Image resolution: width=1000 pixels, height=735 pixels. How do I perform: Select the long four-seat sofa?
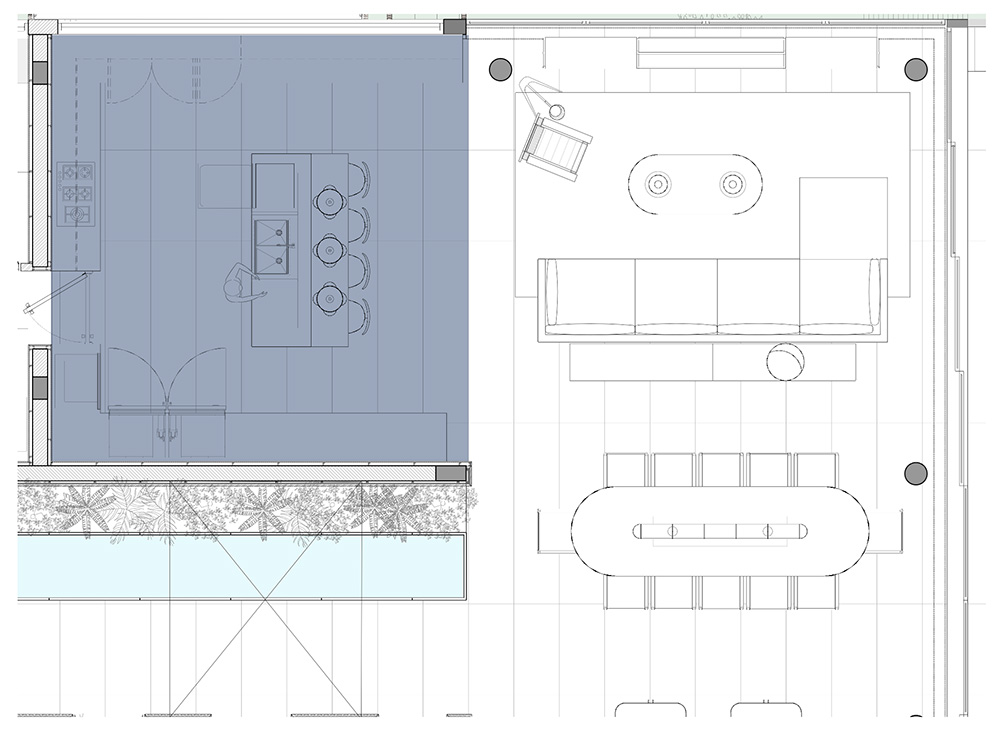712,298
